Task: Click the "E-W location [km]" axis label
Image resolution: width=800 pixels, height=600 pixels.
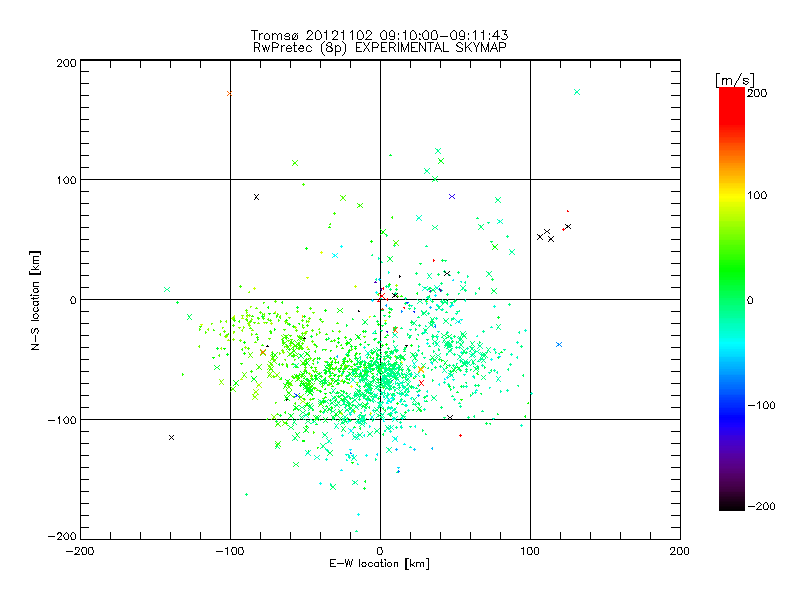Action: coord(379,563)
